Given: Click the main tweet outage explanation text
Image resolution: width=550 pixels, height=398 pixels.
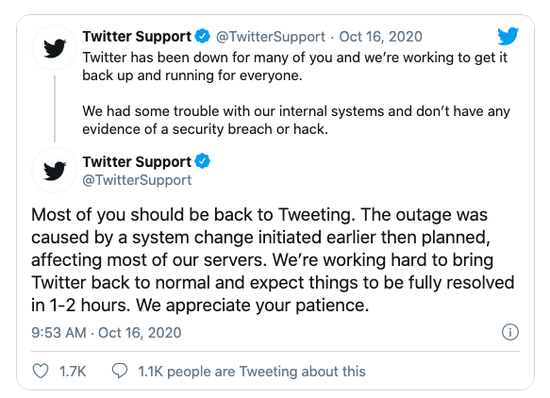Looking at the screenshot, I should click(x=273, y=260).
